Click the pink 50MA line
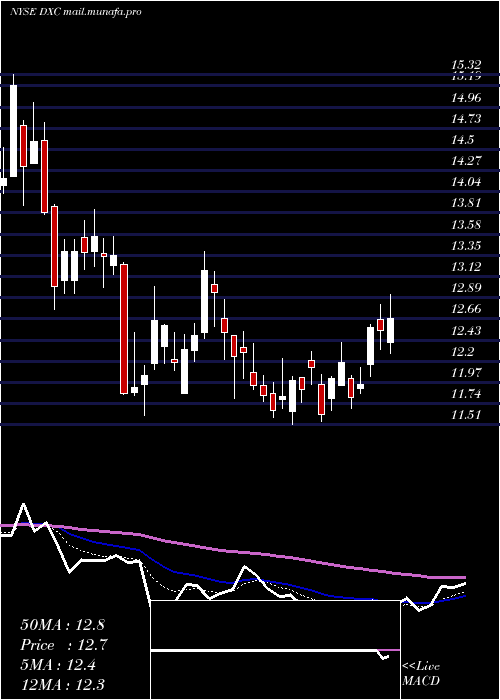The width and height of the screenshot is (500, 700). [232, 551]
